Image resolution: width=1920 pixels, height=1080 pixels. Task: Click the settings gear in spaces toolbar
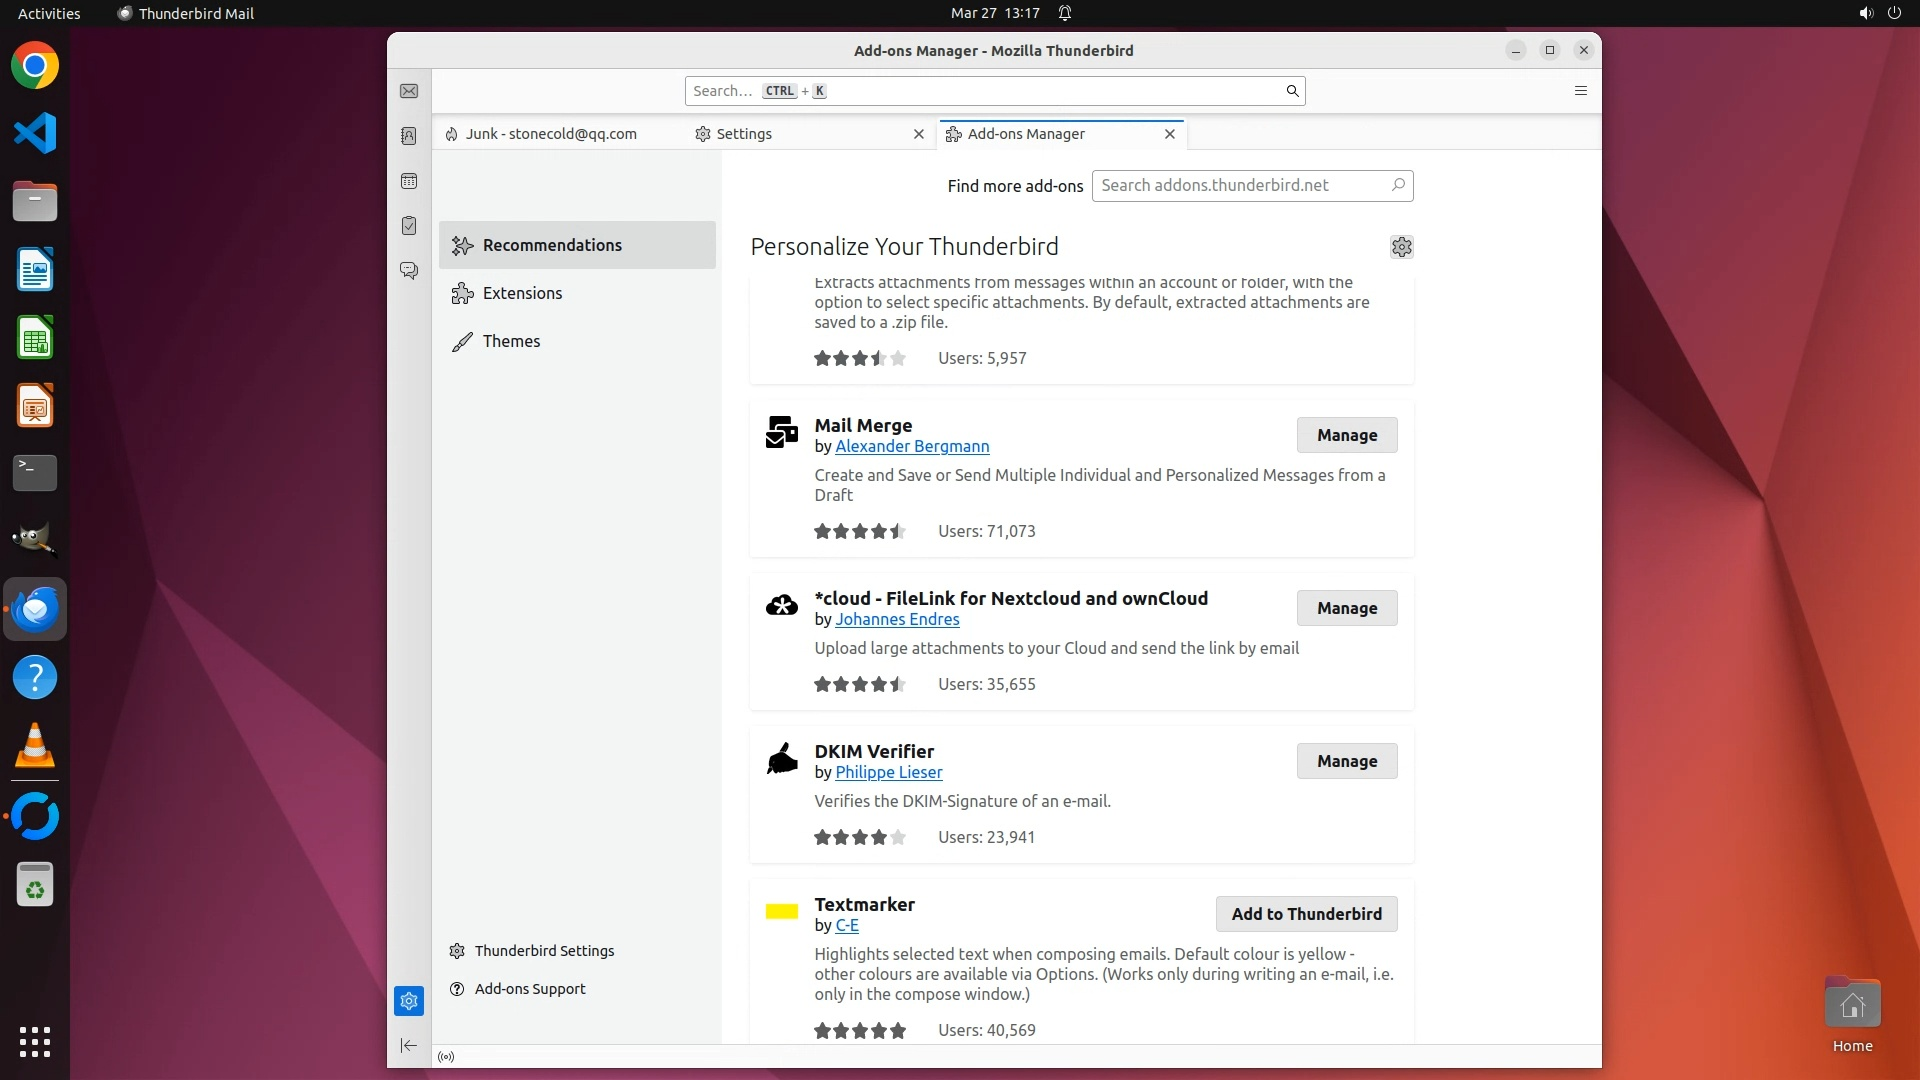(x=409, y=1001)
